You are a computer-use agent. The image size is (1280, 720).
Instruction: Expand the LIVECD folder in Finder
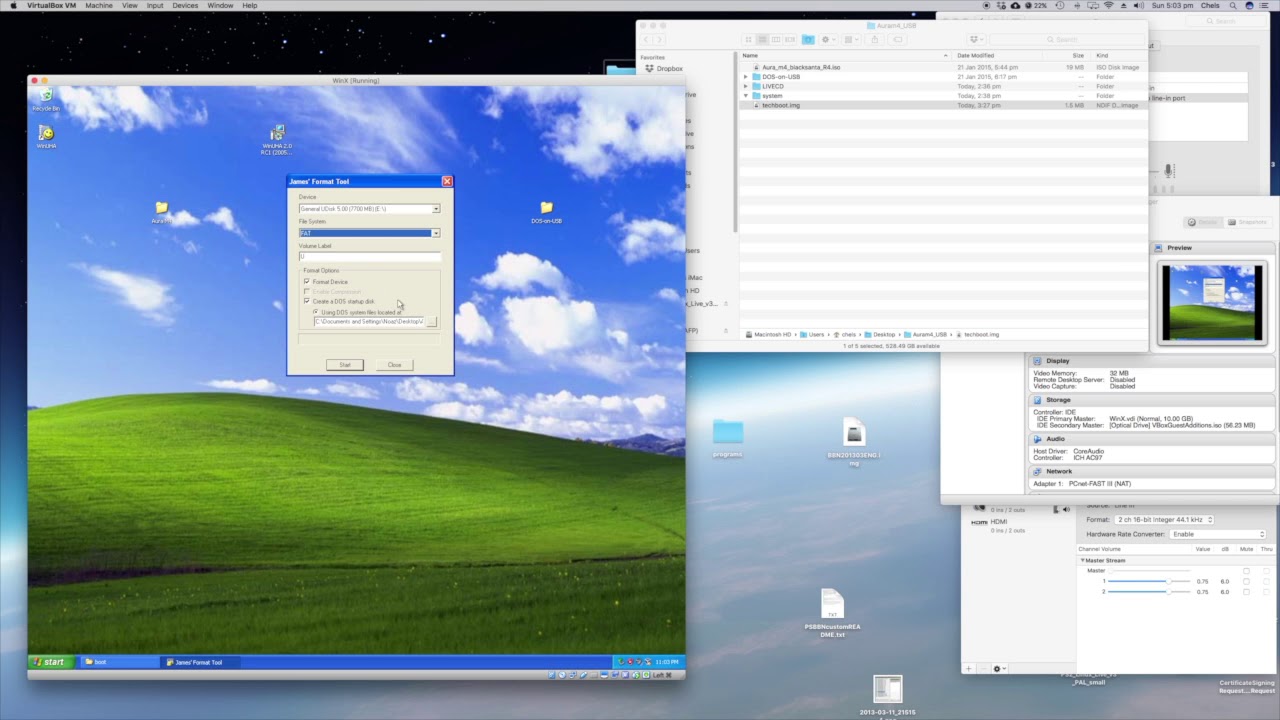pyautogui.click(x=745, y=86)
